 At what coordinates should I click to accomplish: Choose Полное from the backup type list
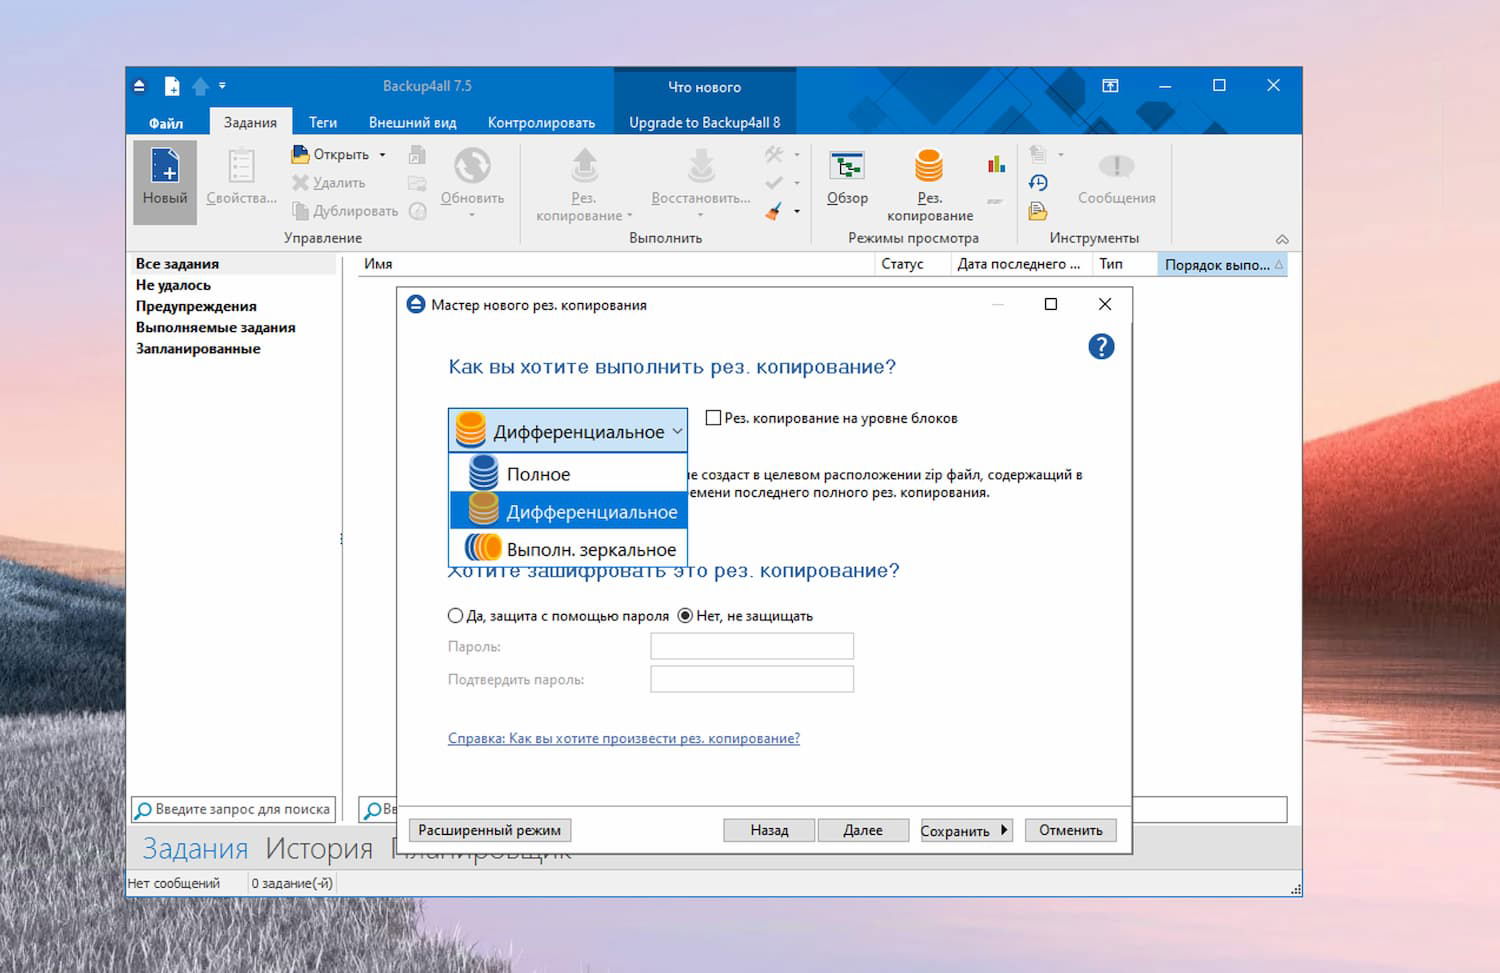[x=540, y=473]
